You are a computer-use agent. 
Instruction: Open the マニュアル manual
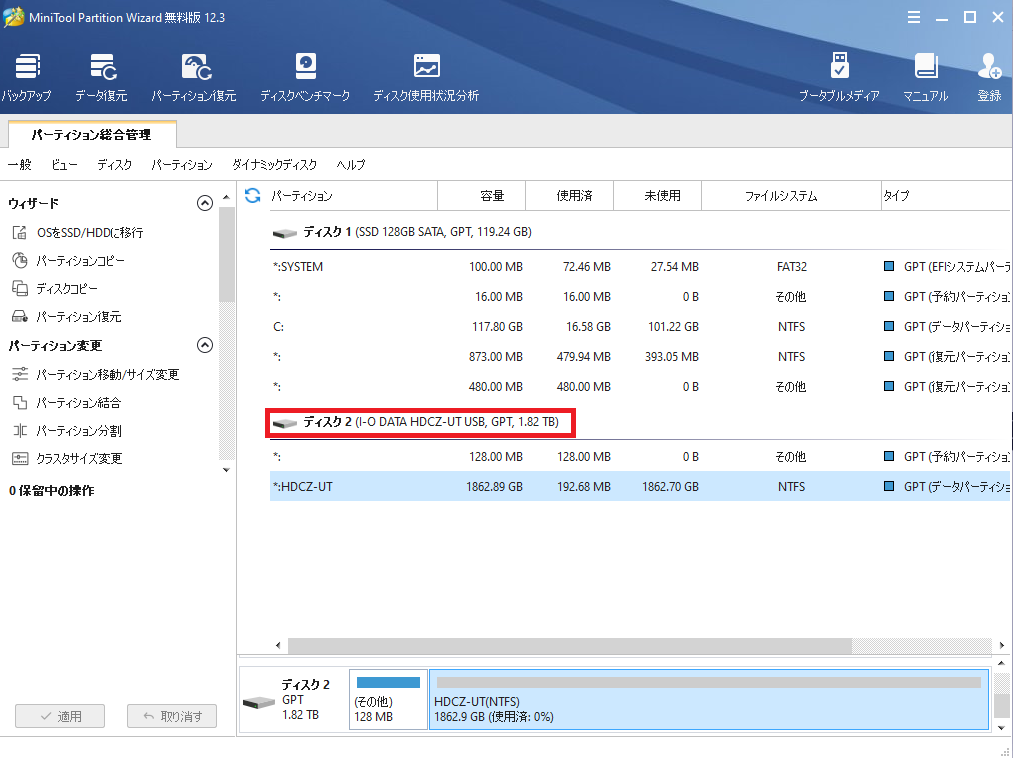click(925, 78)
